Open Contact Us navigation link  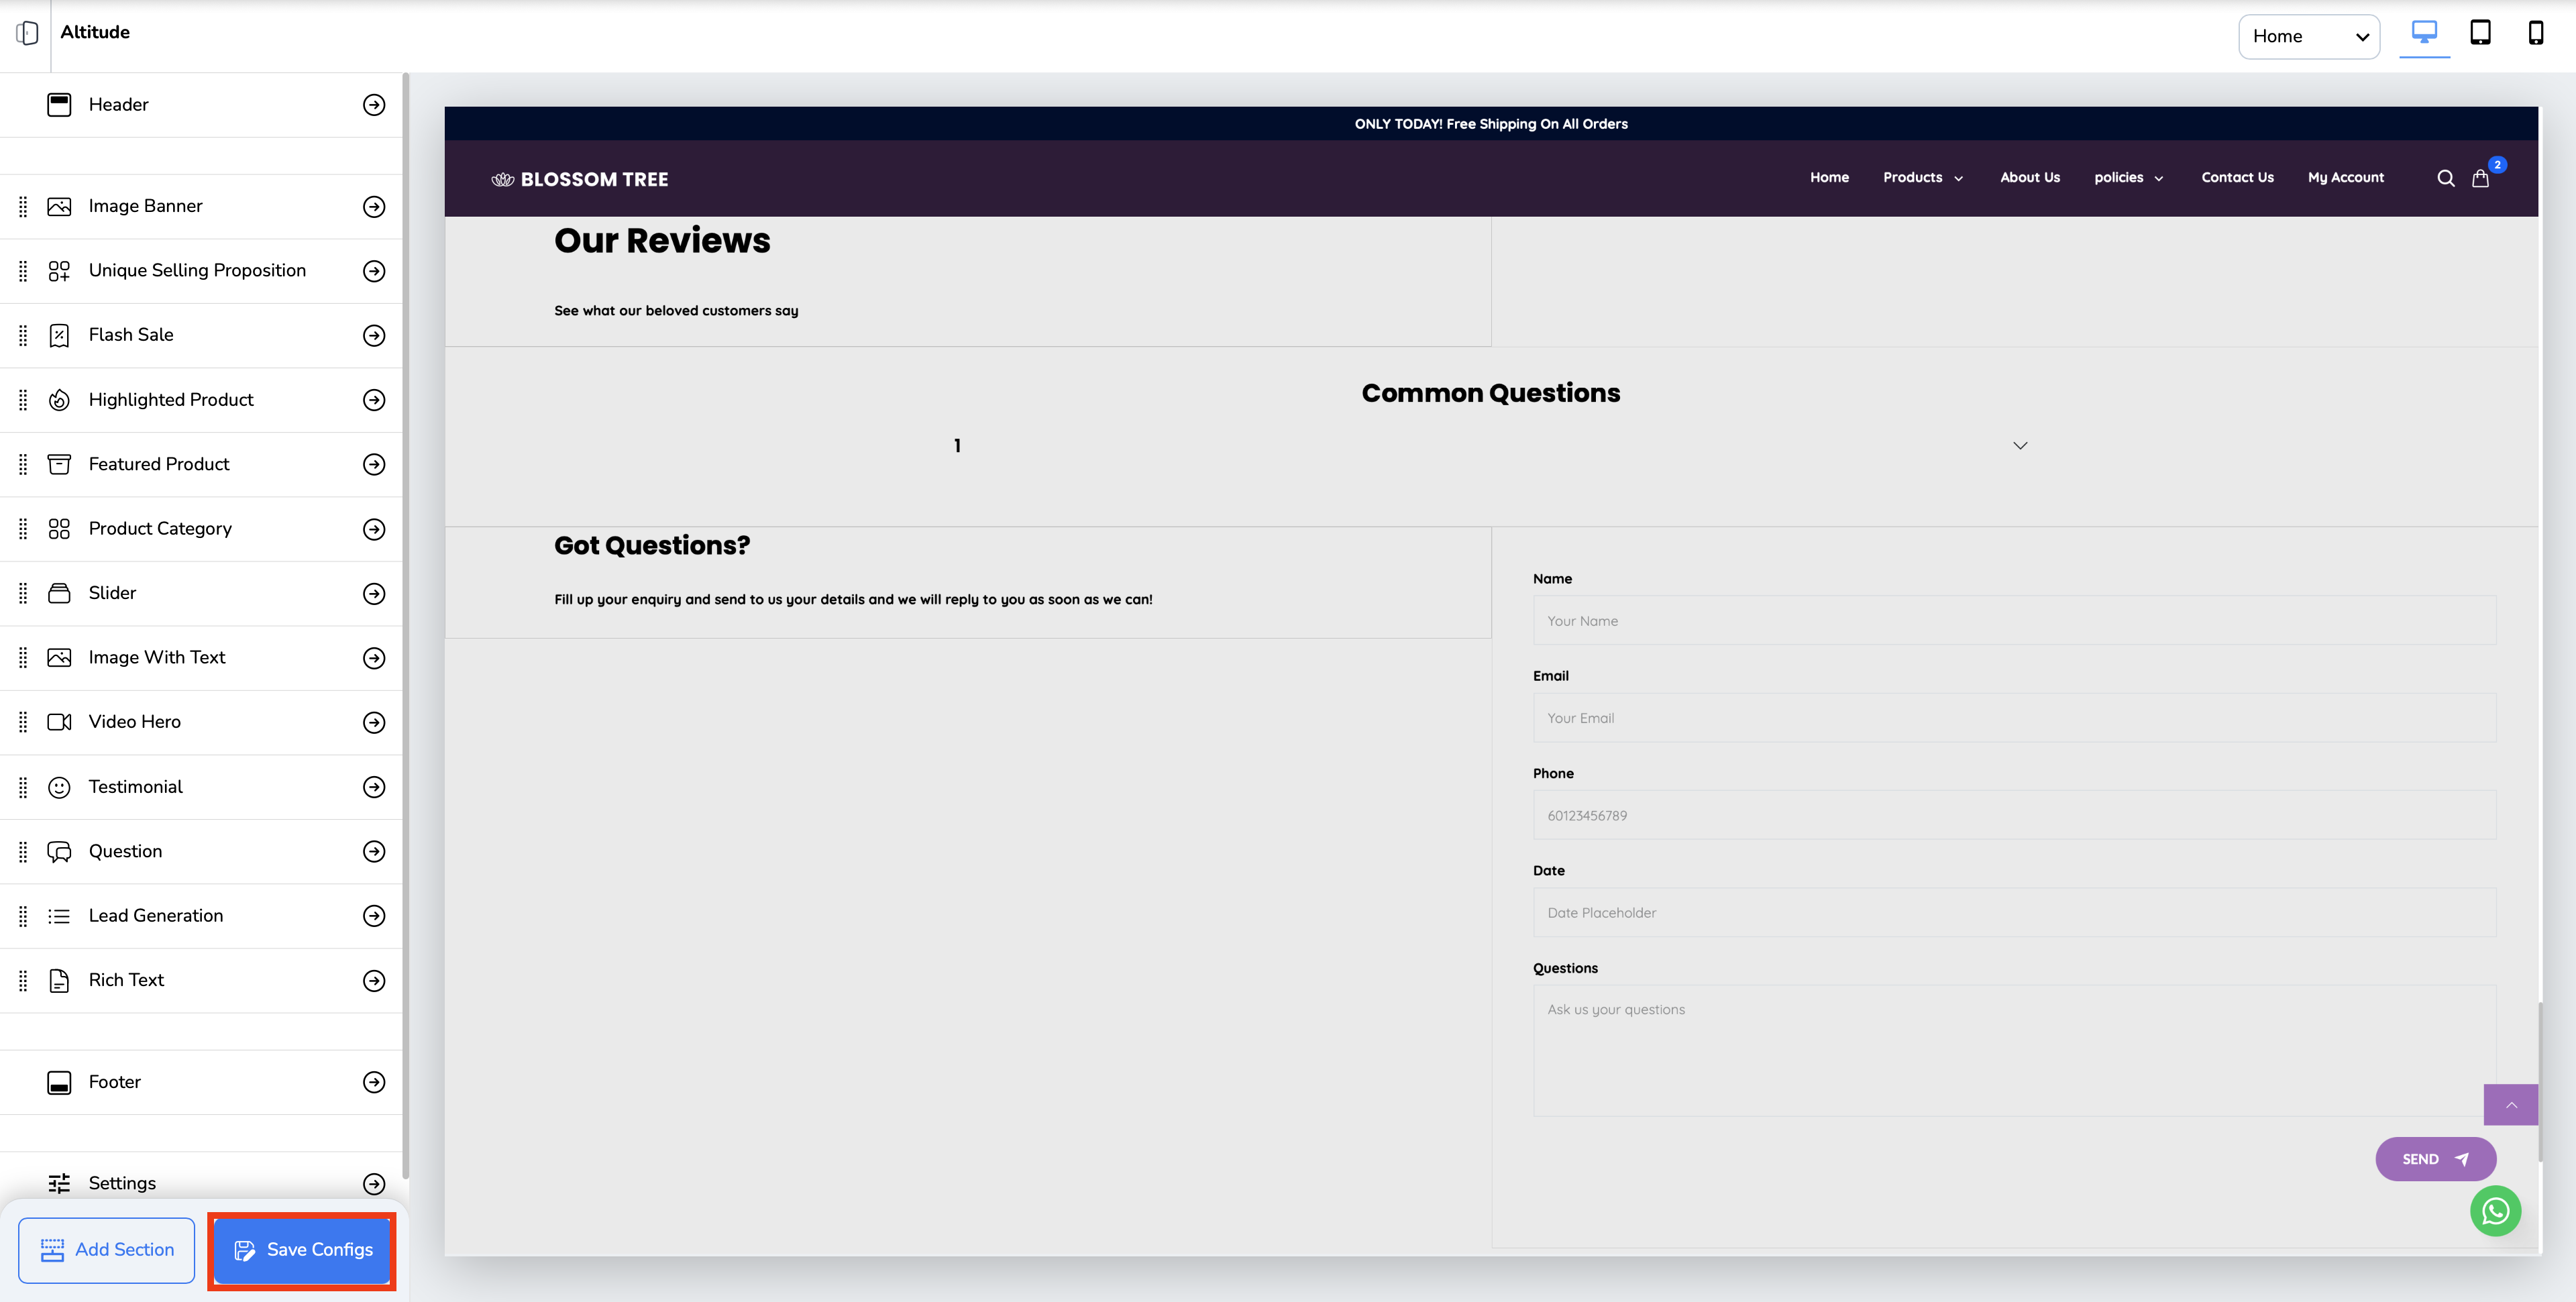click(2236, 178)
